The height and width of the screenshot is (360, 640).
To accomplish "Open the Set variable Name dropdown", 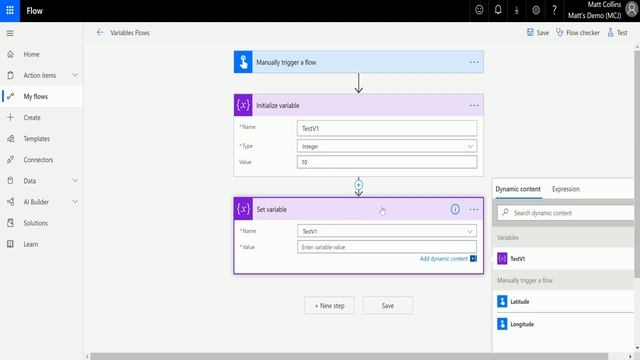I will [x=387, y=231].
